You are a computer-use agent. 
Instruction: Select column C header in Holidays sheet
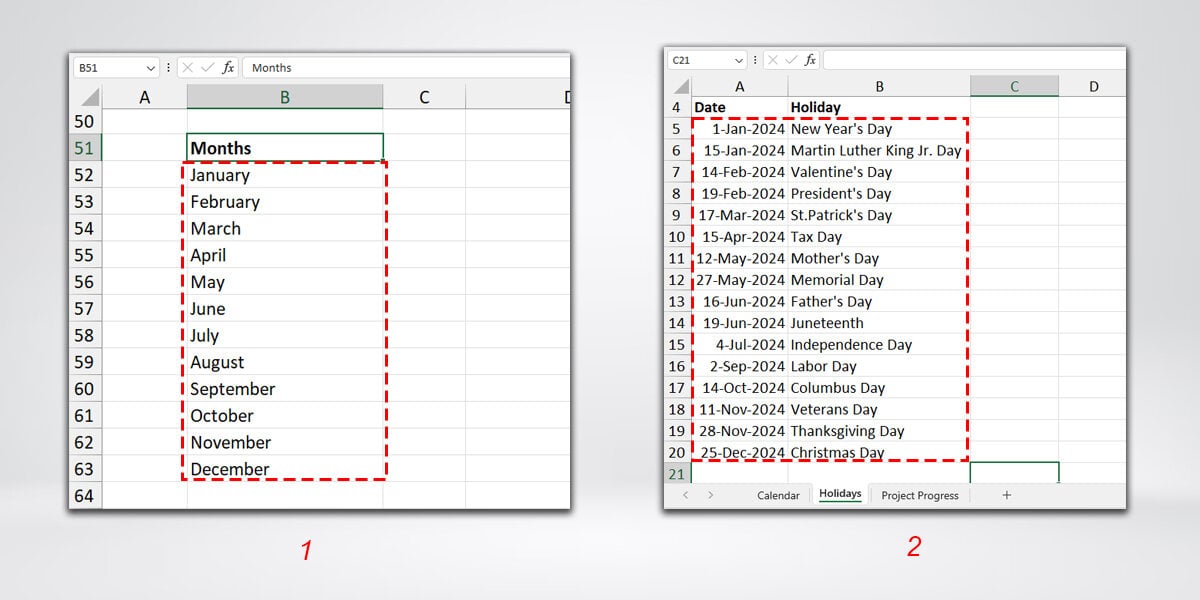1014,87
